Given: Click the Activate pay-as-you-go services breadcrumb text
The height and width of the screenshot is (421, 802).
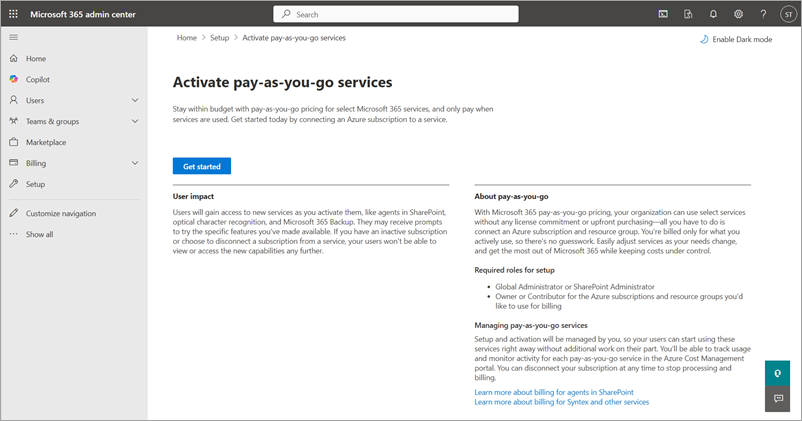Looking at the screenshot, I should point(294,38).
